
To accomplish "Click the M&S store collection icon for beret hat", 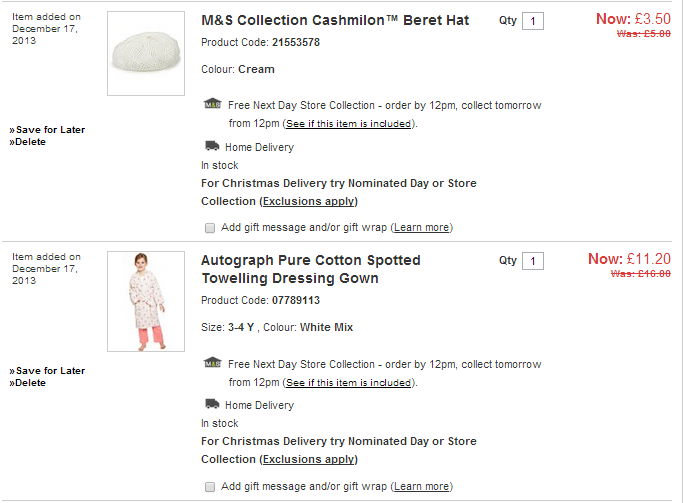I will [x=212, y=104].
